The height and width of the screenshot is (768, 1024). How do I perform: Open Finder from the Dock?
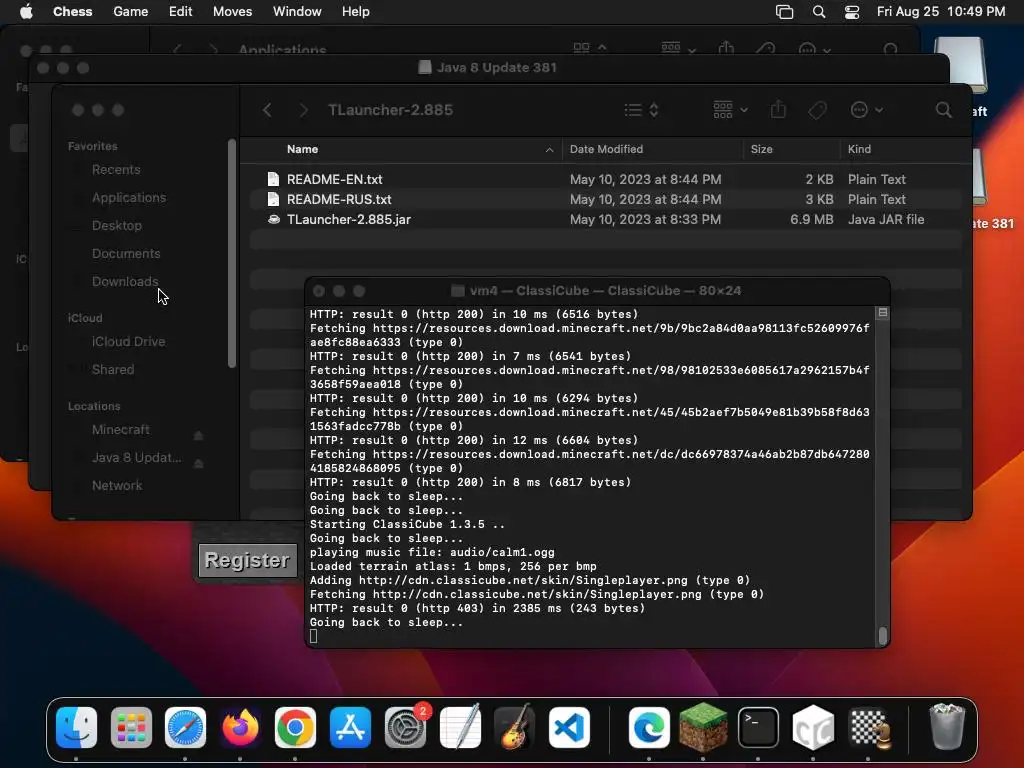[76, 728]
